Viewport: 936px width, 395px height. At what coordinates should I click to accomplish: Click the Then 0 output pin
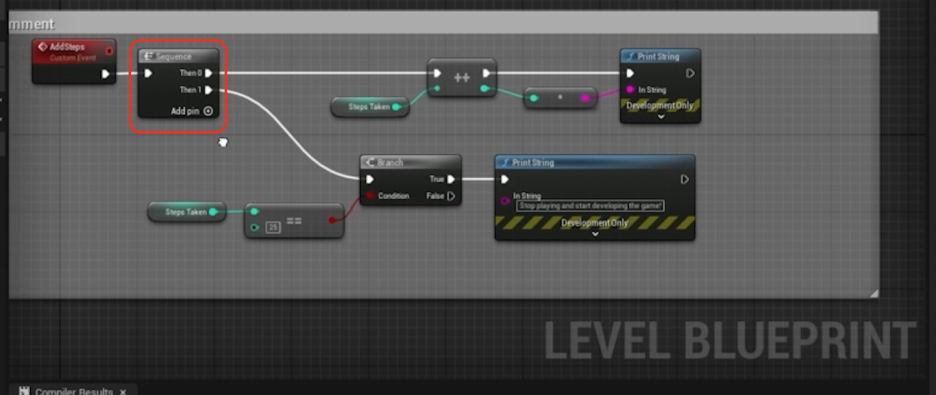pos(209,73)
